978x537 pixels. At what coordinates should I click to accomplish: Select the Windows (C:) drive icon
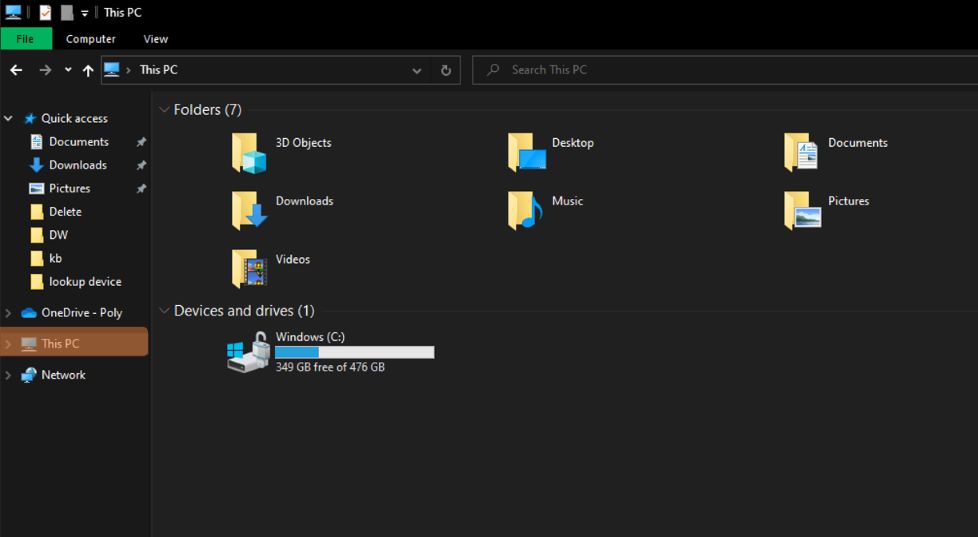(248, 352)
